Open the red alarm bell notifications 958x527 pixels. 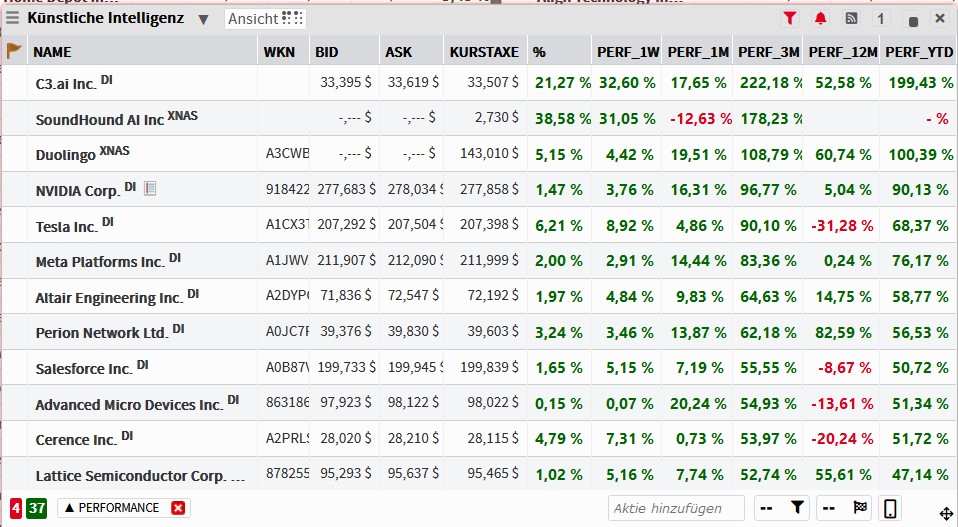[x=820, y=18]
